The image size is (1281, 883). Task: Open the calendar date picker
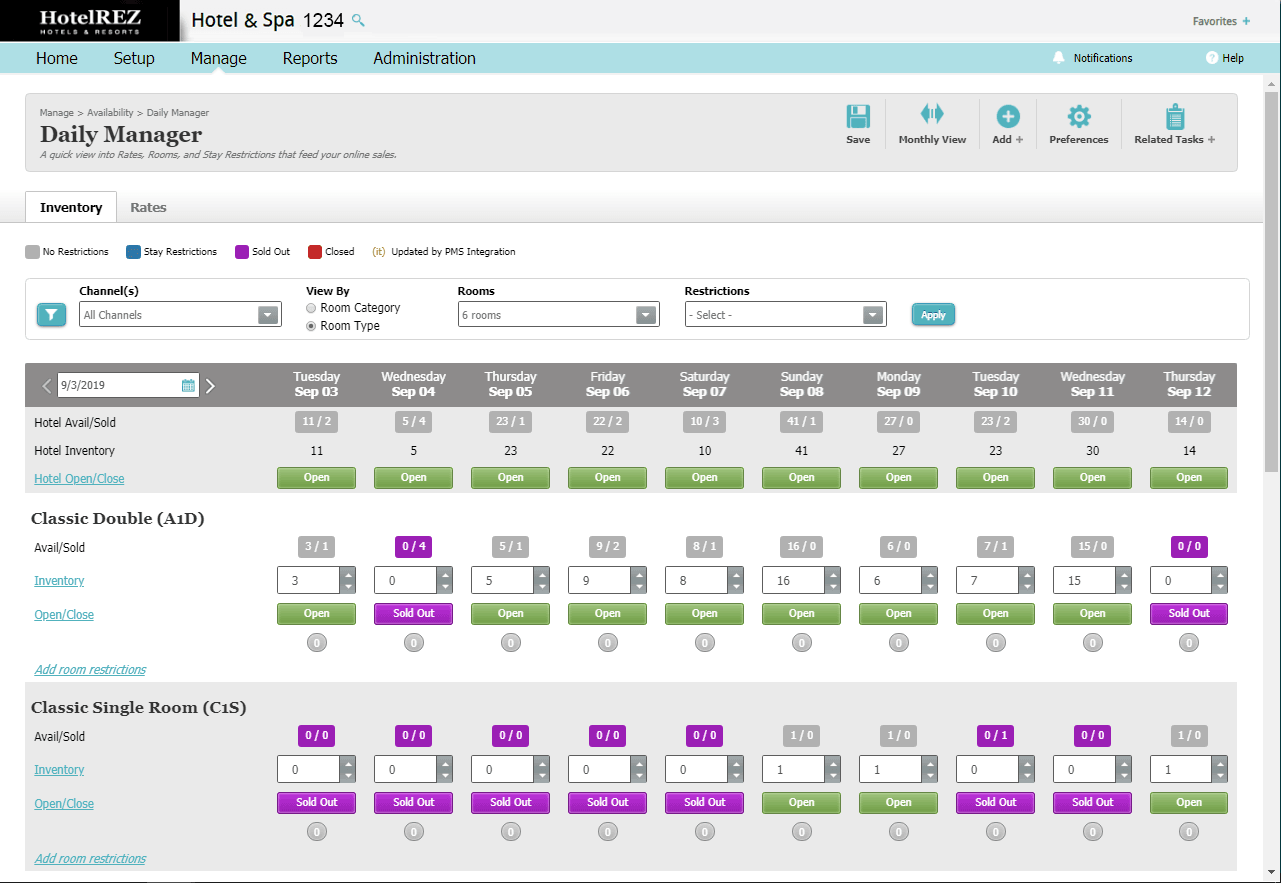[186, 383]
